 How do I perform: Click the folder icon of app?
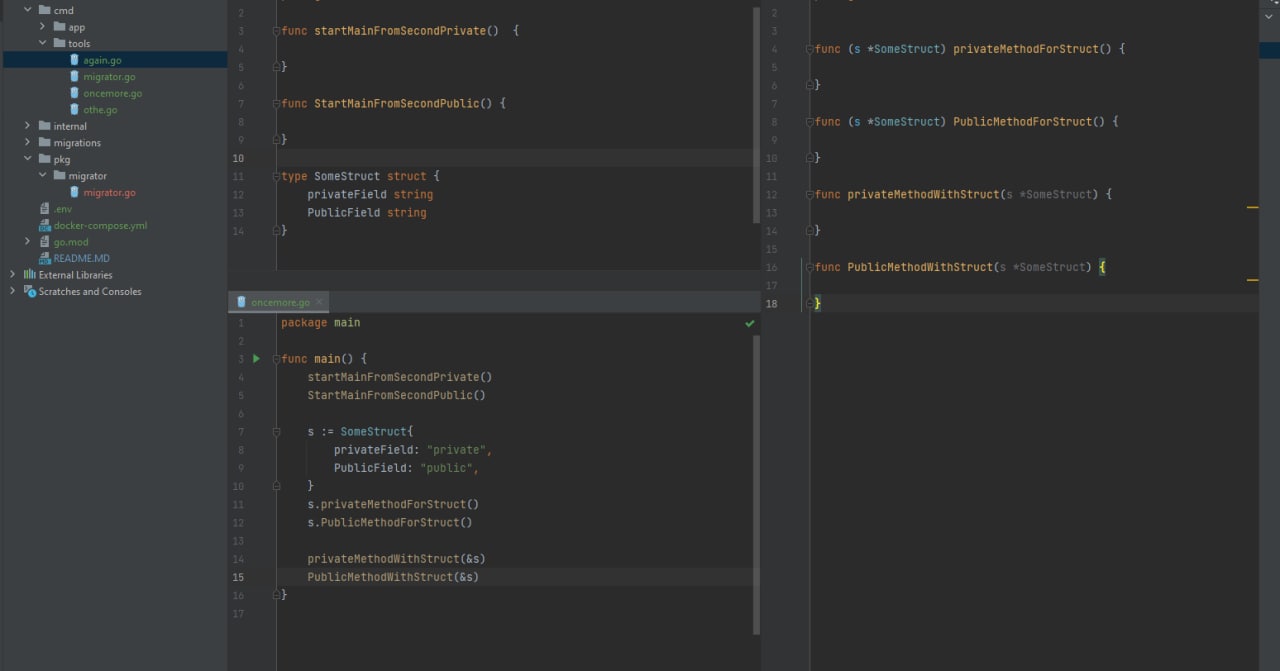pyautogui.click(x=59, y=27)
